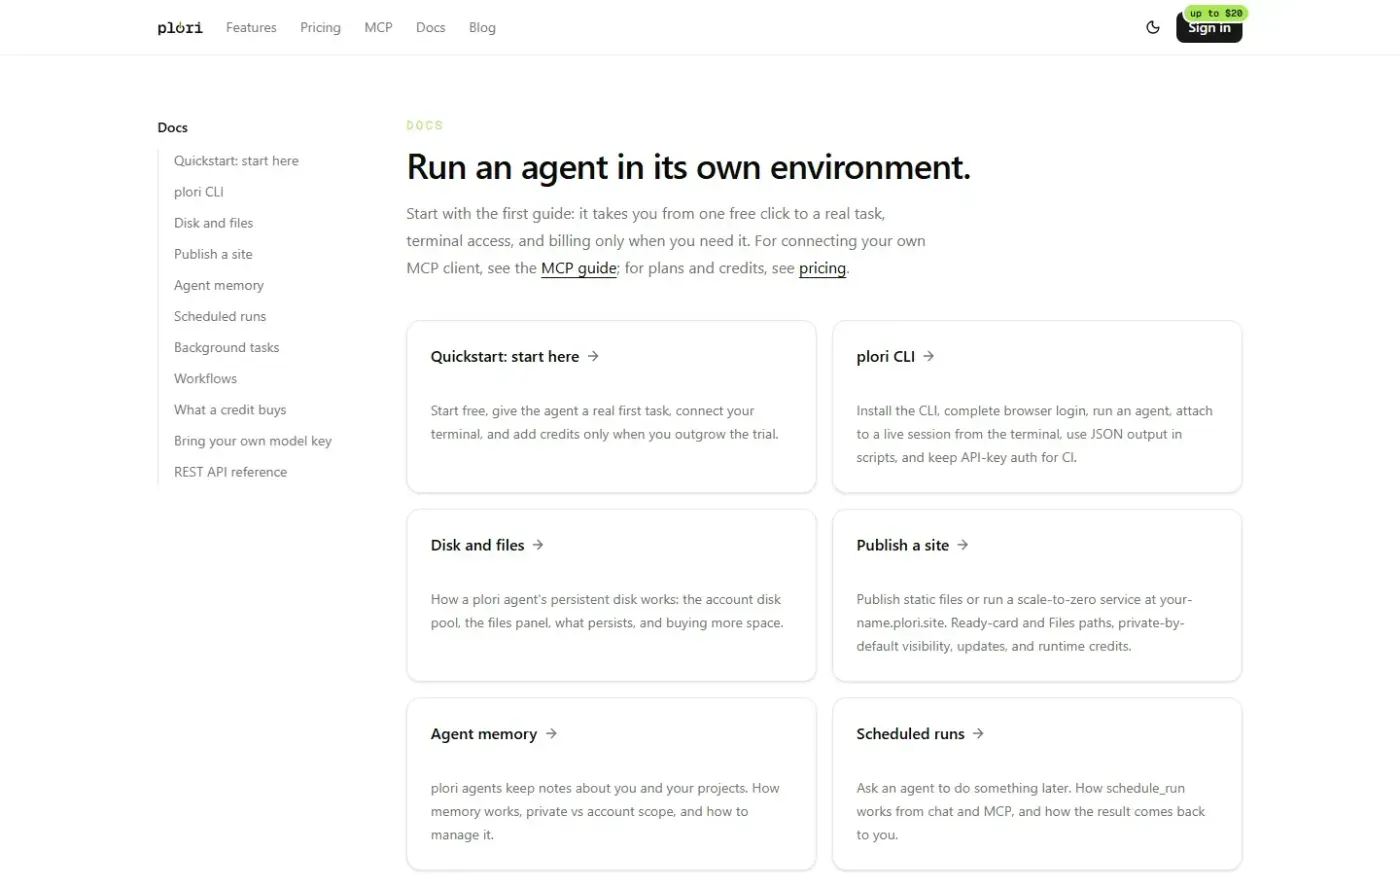Click the plori logo in the header
The width and height of the screenshot is (1400, 875).
[180, 28]
